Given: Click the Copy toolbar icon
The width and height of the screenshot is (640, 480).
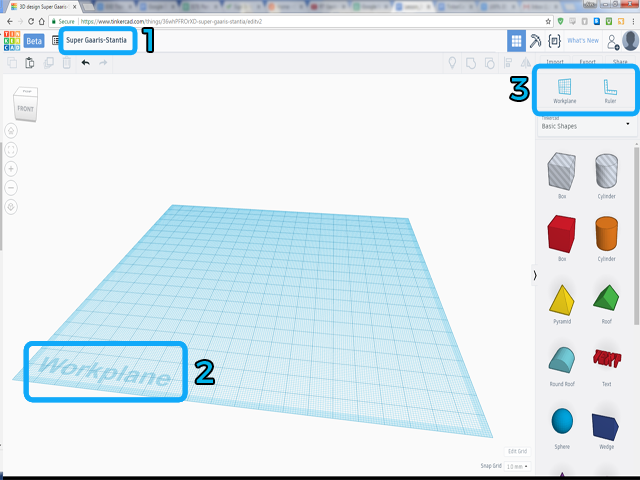Looking at the screenshot, I should pyautogui.click(x=12, y=63).
